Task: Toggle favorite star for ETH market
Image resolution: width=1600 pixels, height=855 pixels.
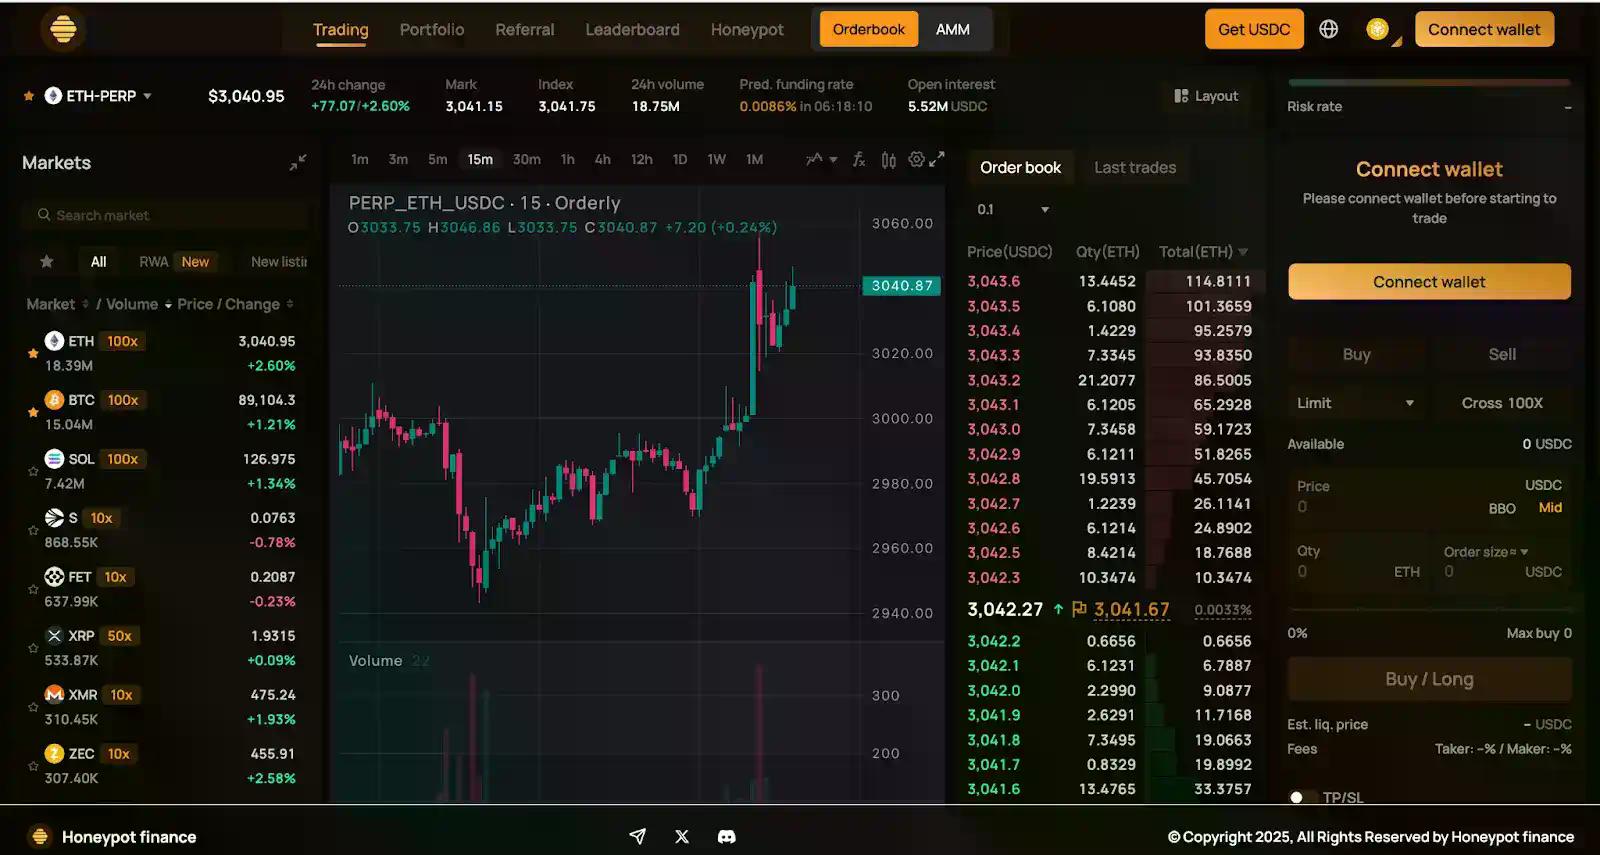Action: coord(33,353)
